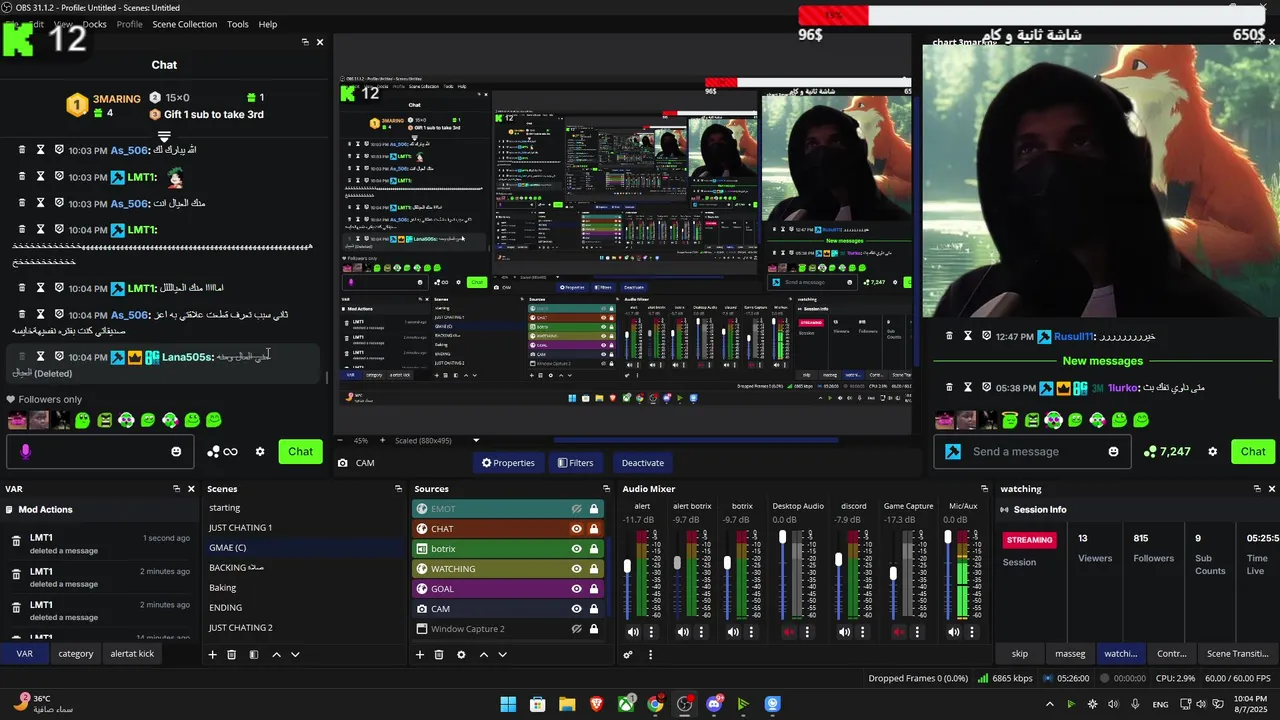Show the EMOT source visibility
This screenshot has width=1280, height=720.
(x=577, y=509)
